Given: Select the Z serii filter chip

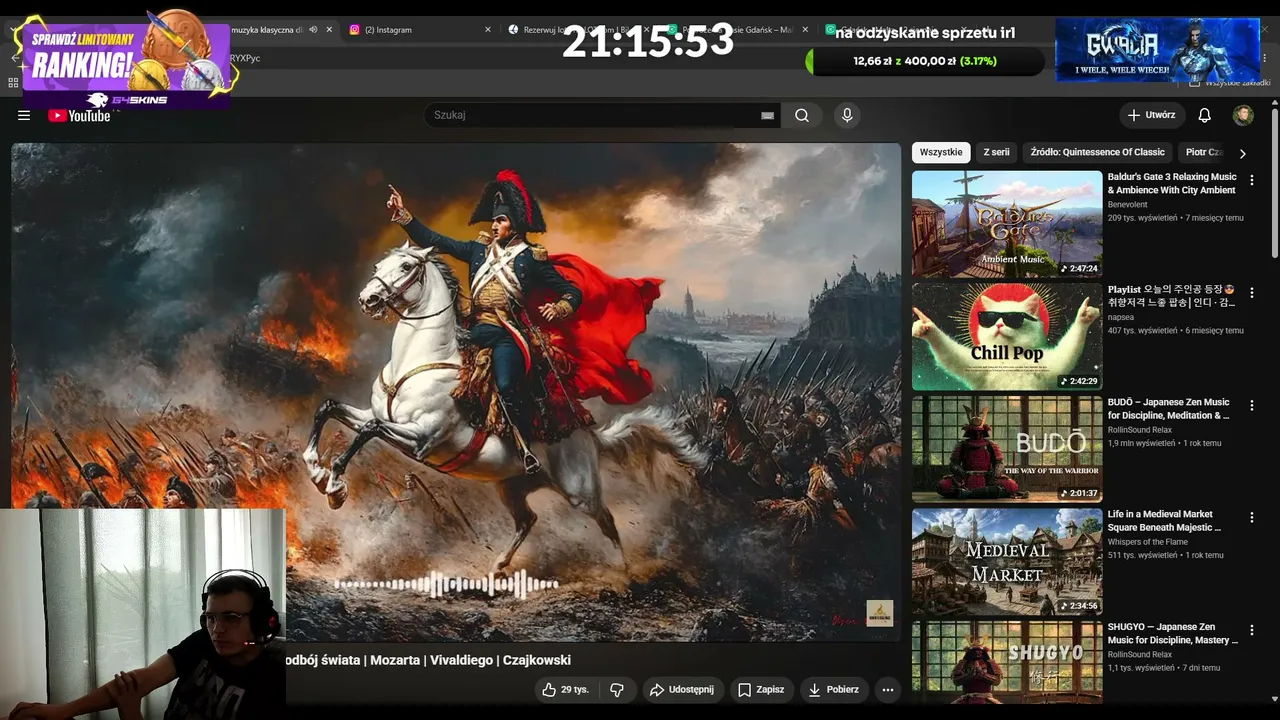Looking at the screenshot, I should [x=996, y=152].
